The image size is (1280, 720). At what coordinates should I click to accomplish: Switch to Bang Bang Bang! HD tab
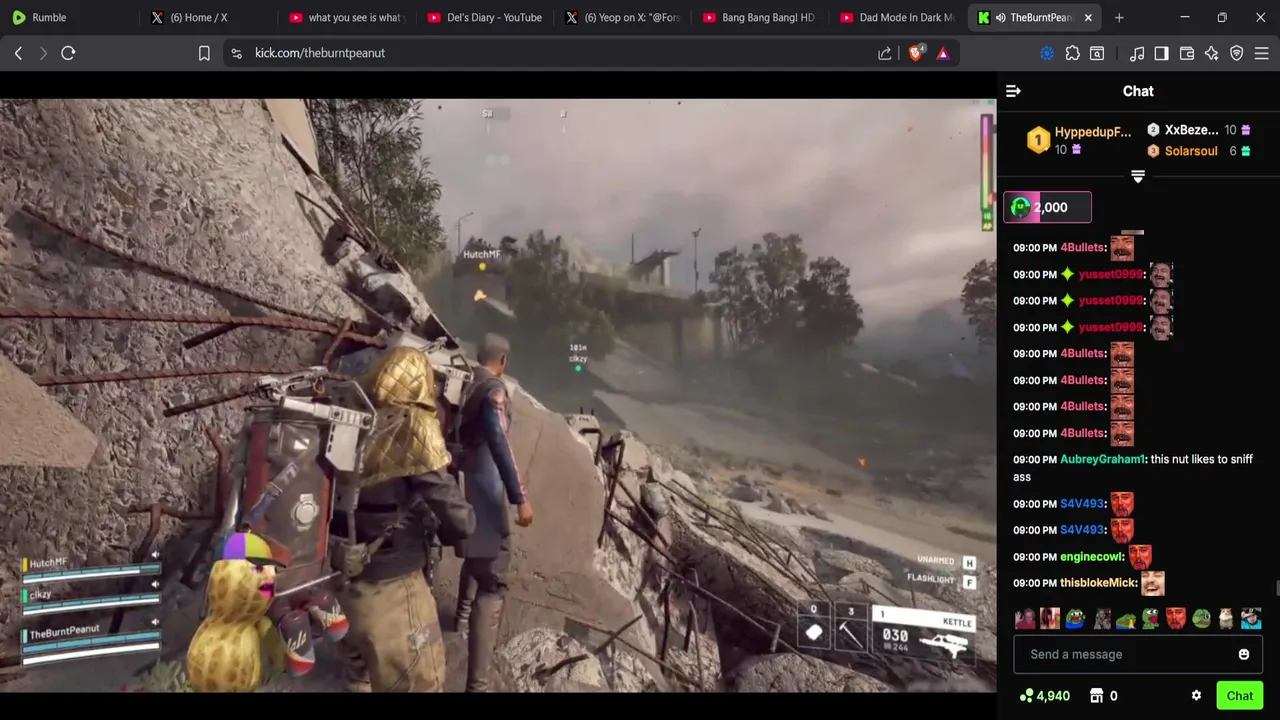click(760, 17)
